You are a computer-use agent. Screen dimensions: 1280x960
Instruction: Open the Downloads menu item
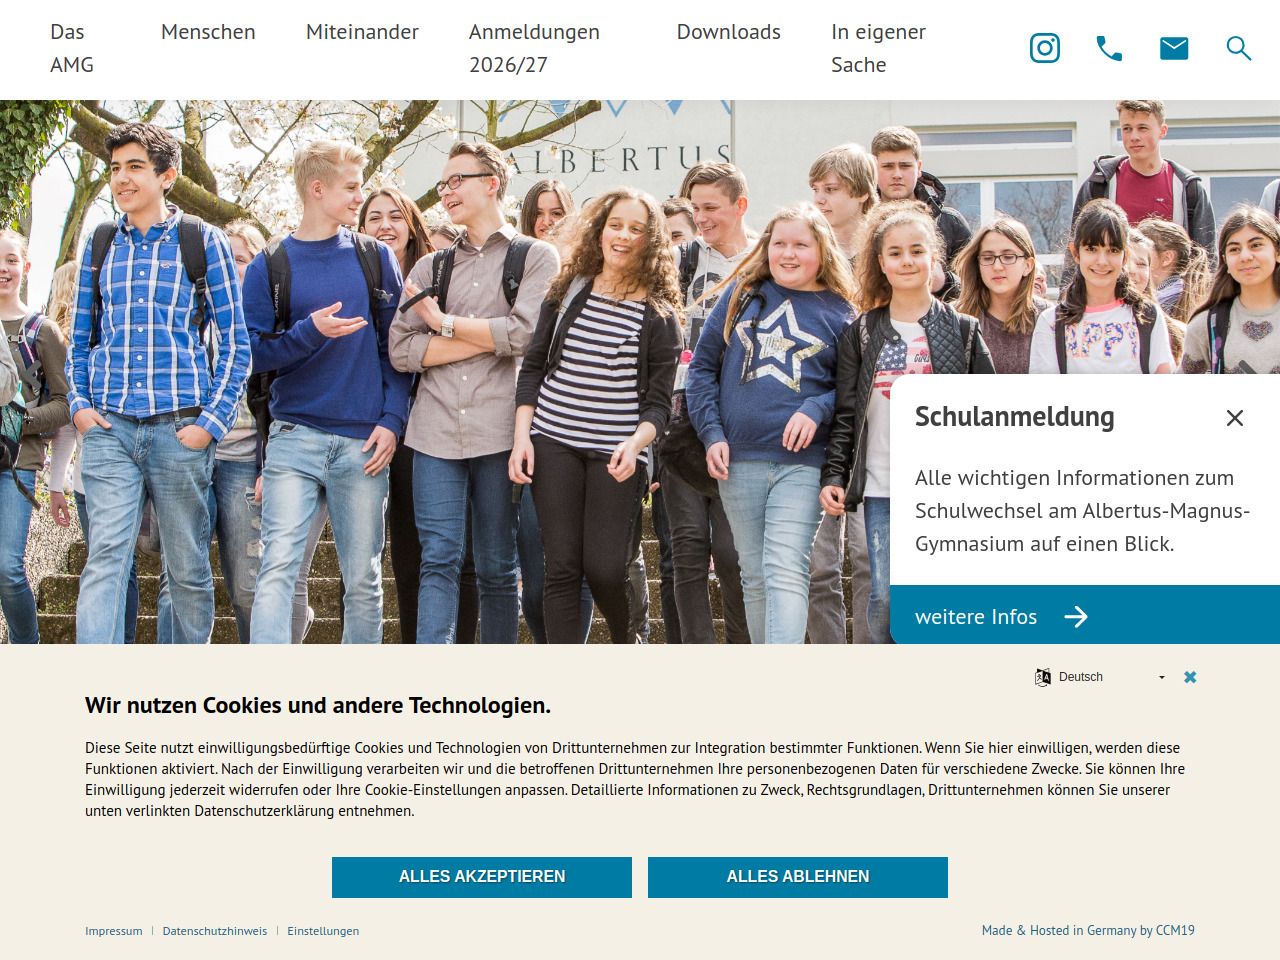(729, 32)
